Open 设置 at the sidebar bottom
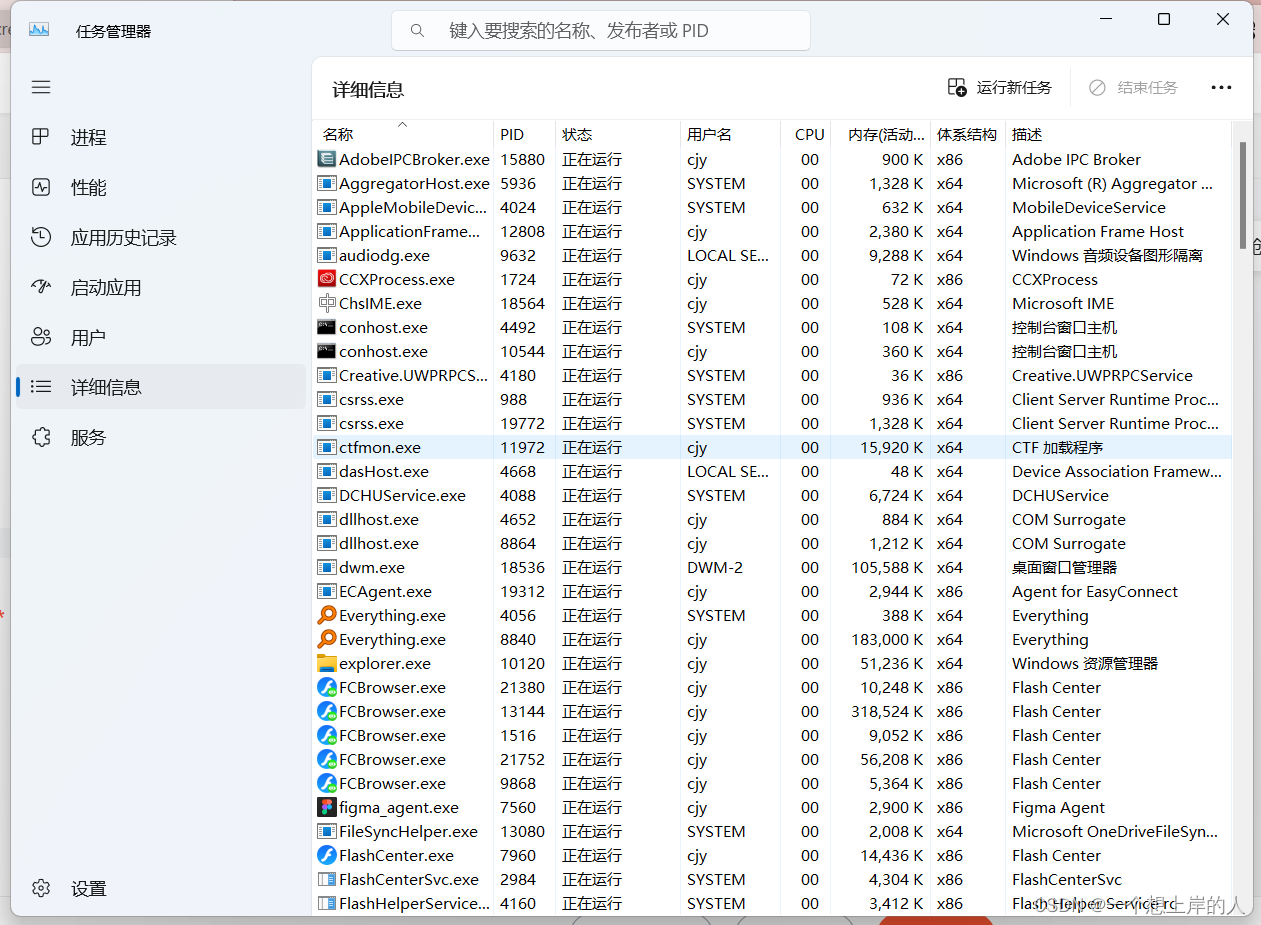Viewport: 1261px width, 925px height. click(x=160, y=888)
